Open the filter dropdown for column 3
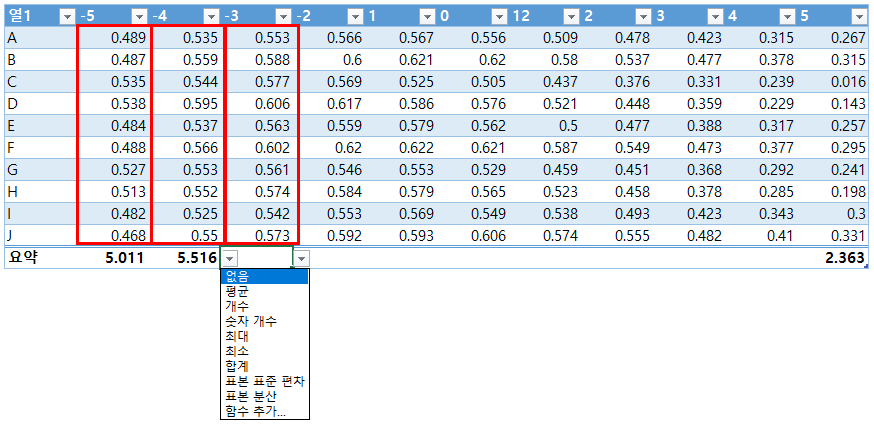 [715, 17]
